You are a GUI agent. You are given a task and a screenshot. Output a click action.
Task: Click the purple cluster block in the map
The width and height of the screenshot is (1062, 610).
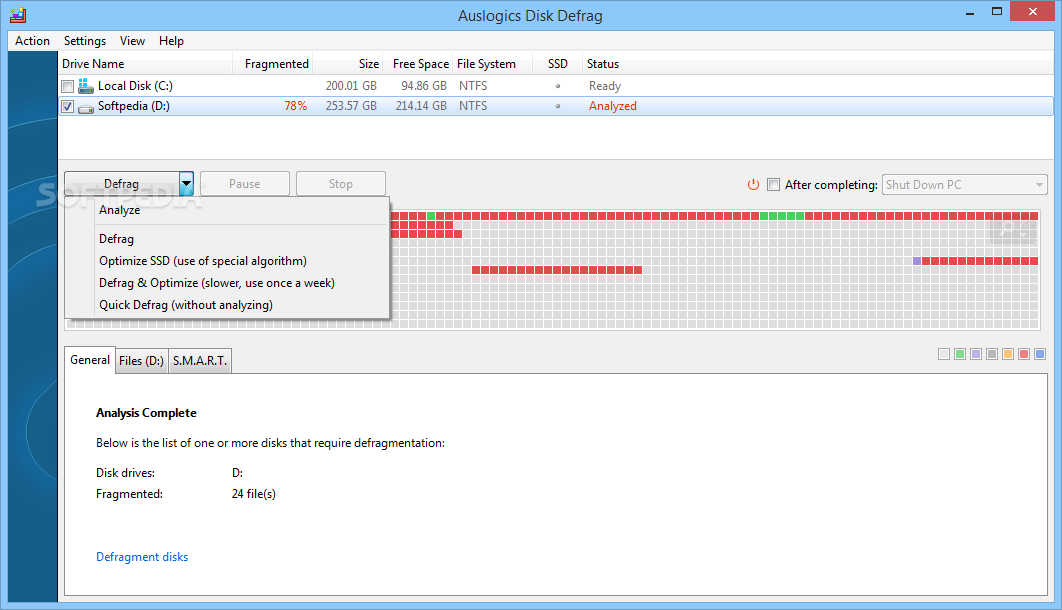point(917,261)
